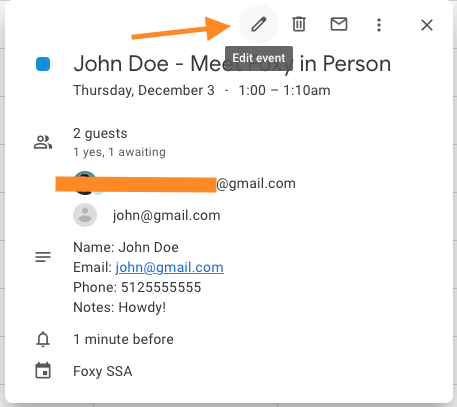Click the calendar icon beside Foxy SSA
Viewport: 457px width, 407px height.
[43, 371]
